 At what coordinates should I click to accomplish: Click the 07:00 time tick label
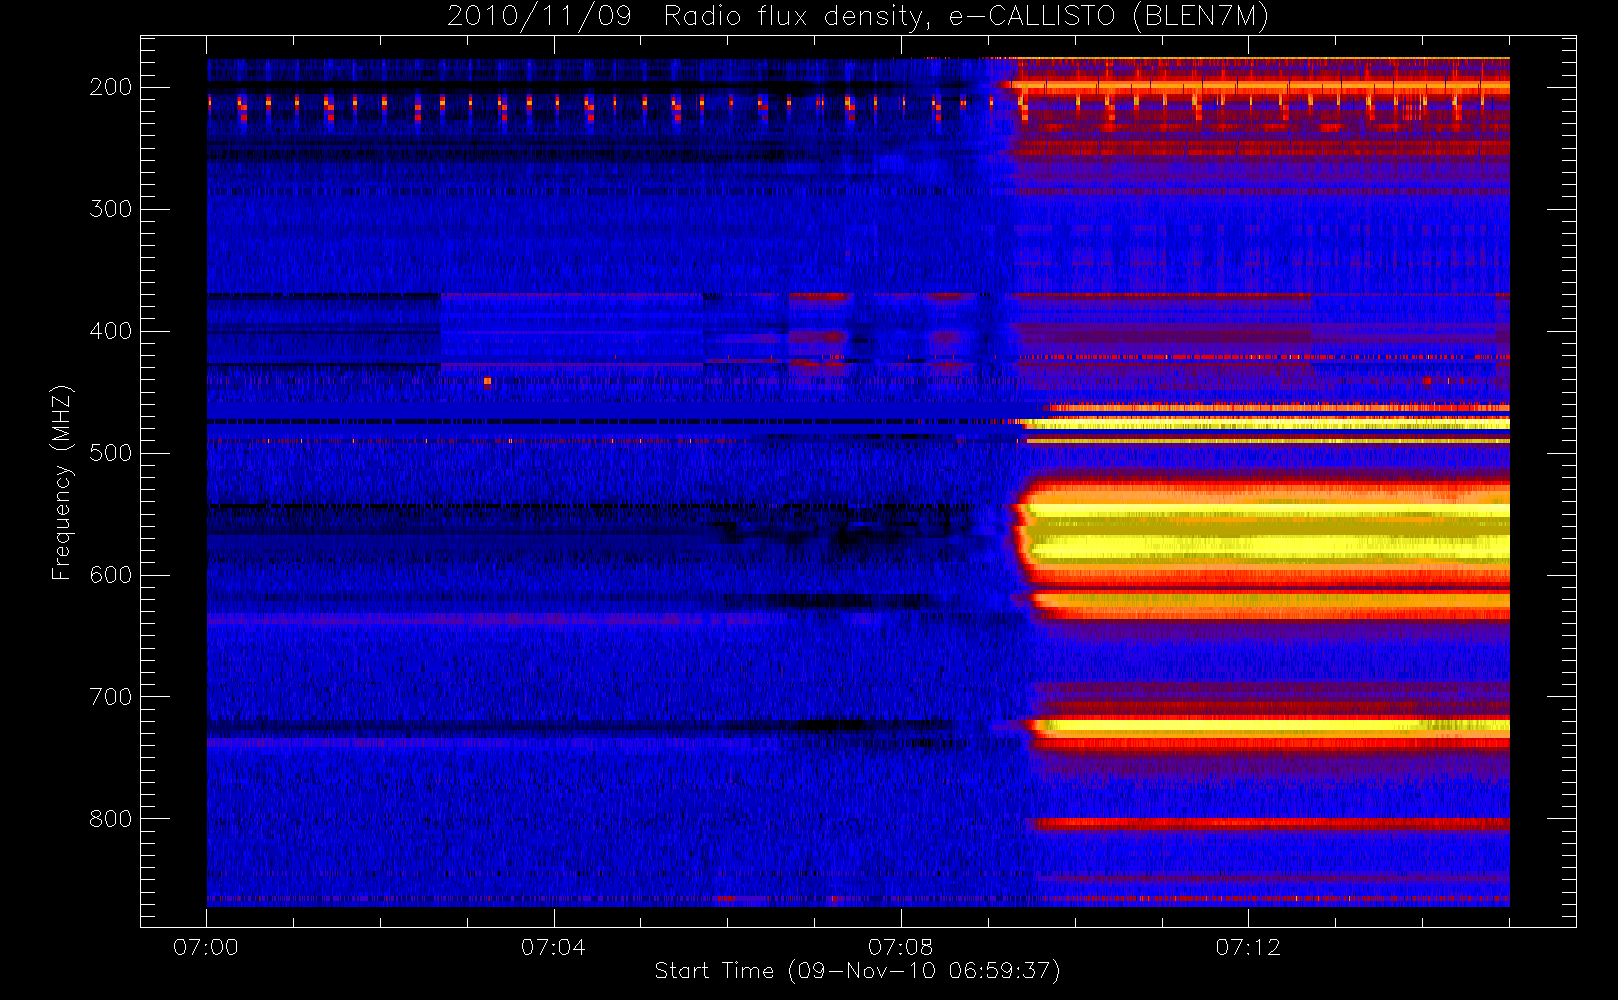pos(206,948)
